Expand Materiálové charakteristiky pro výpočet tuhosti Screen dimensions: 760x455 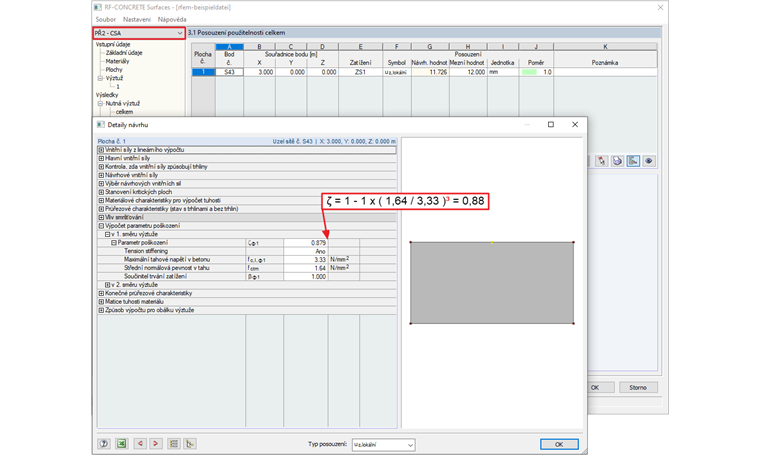point(101,200)
